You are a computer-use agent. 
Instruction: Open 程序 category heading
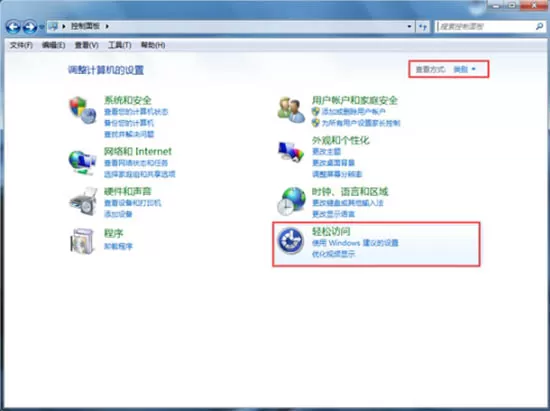coord(114,233)
